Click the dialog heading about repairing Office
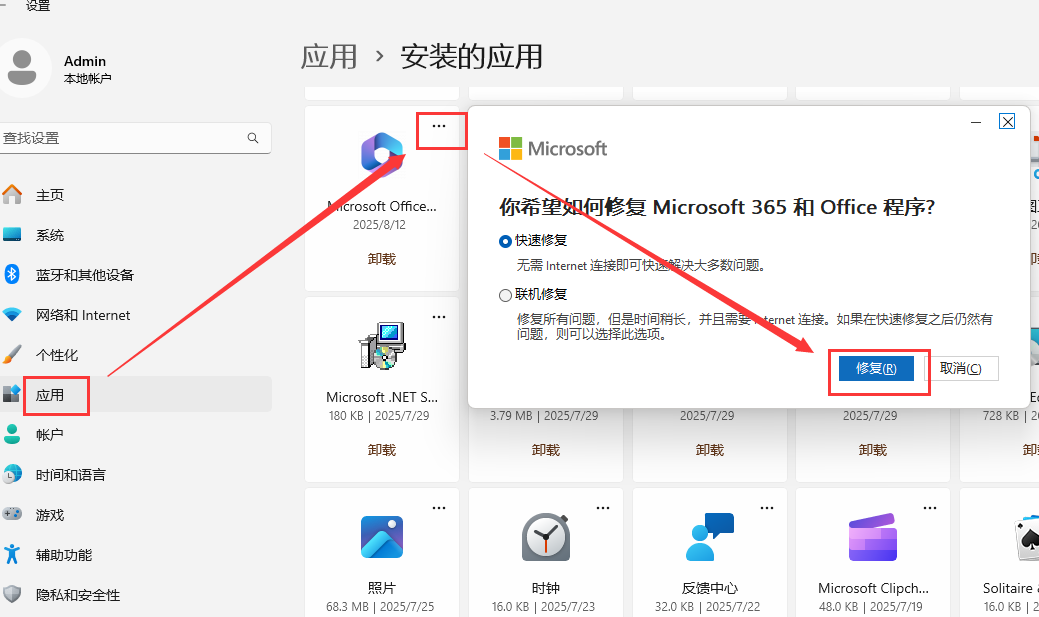The image size is (1039, 617). pos(717,207)
